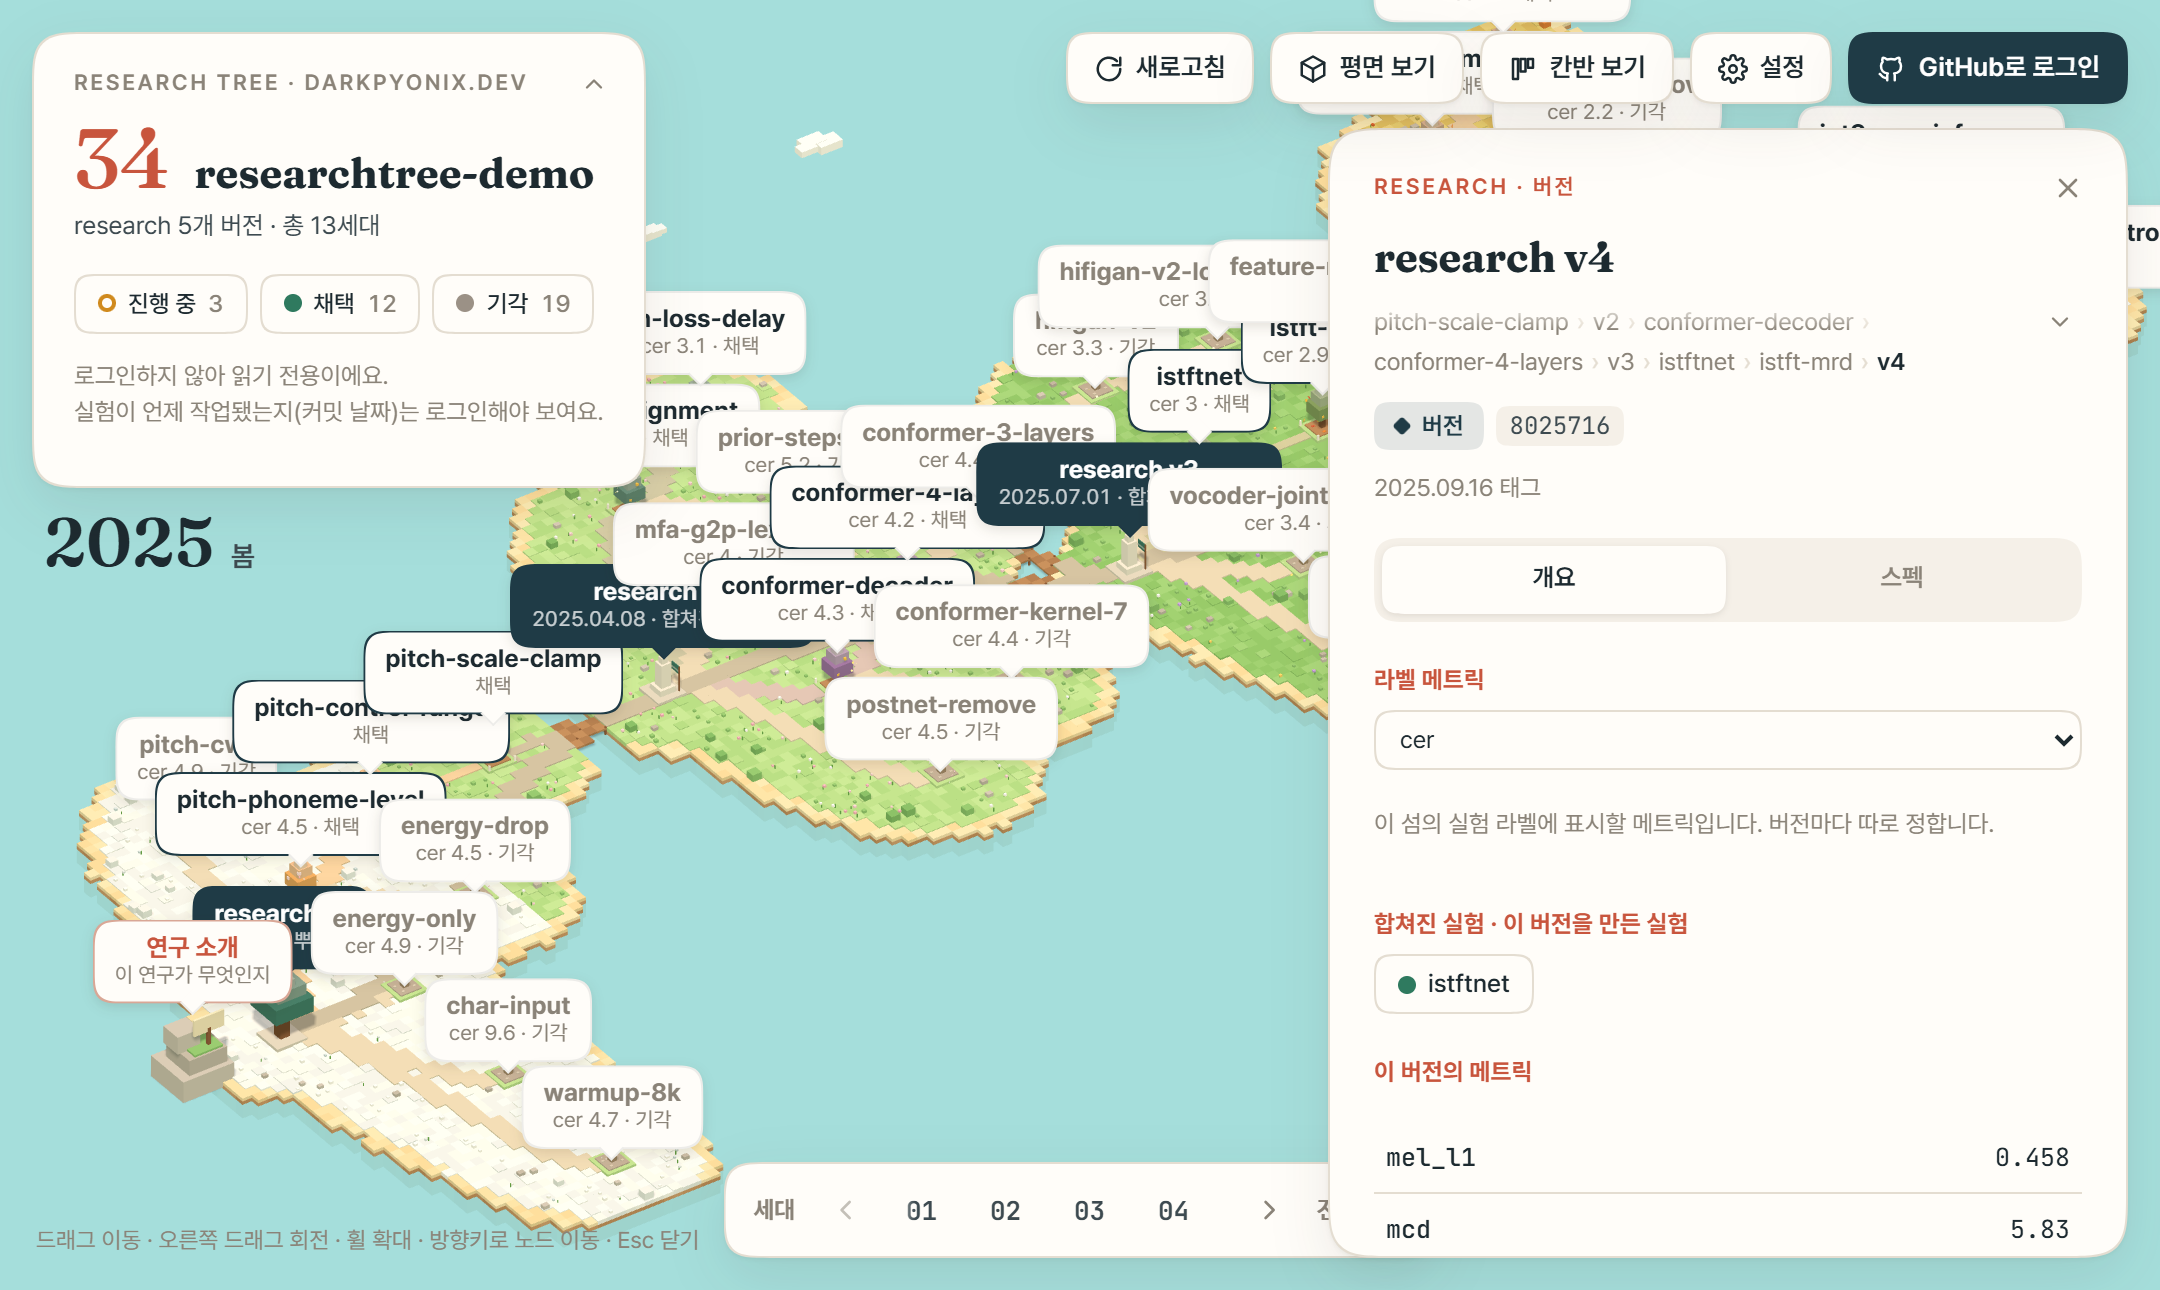Image resolution: width=2160 pixels, height=1290 pixels.
Task: Select generation 03
Action: 1089,1211
